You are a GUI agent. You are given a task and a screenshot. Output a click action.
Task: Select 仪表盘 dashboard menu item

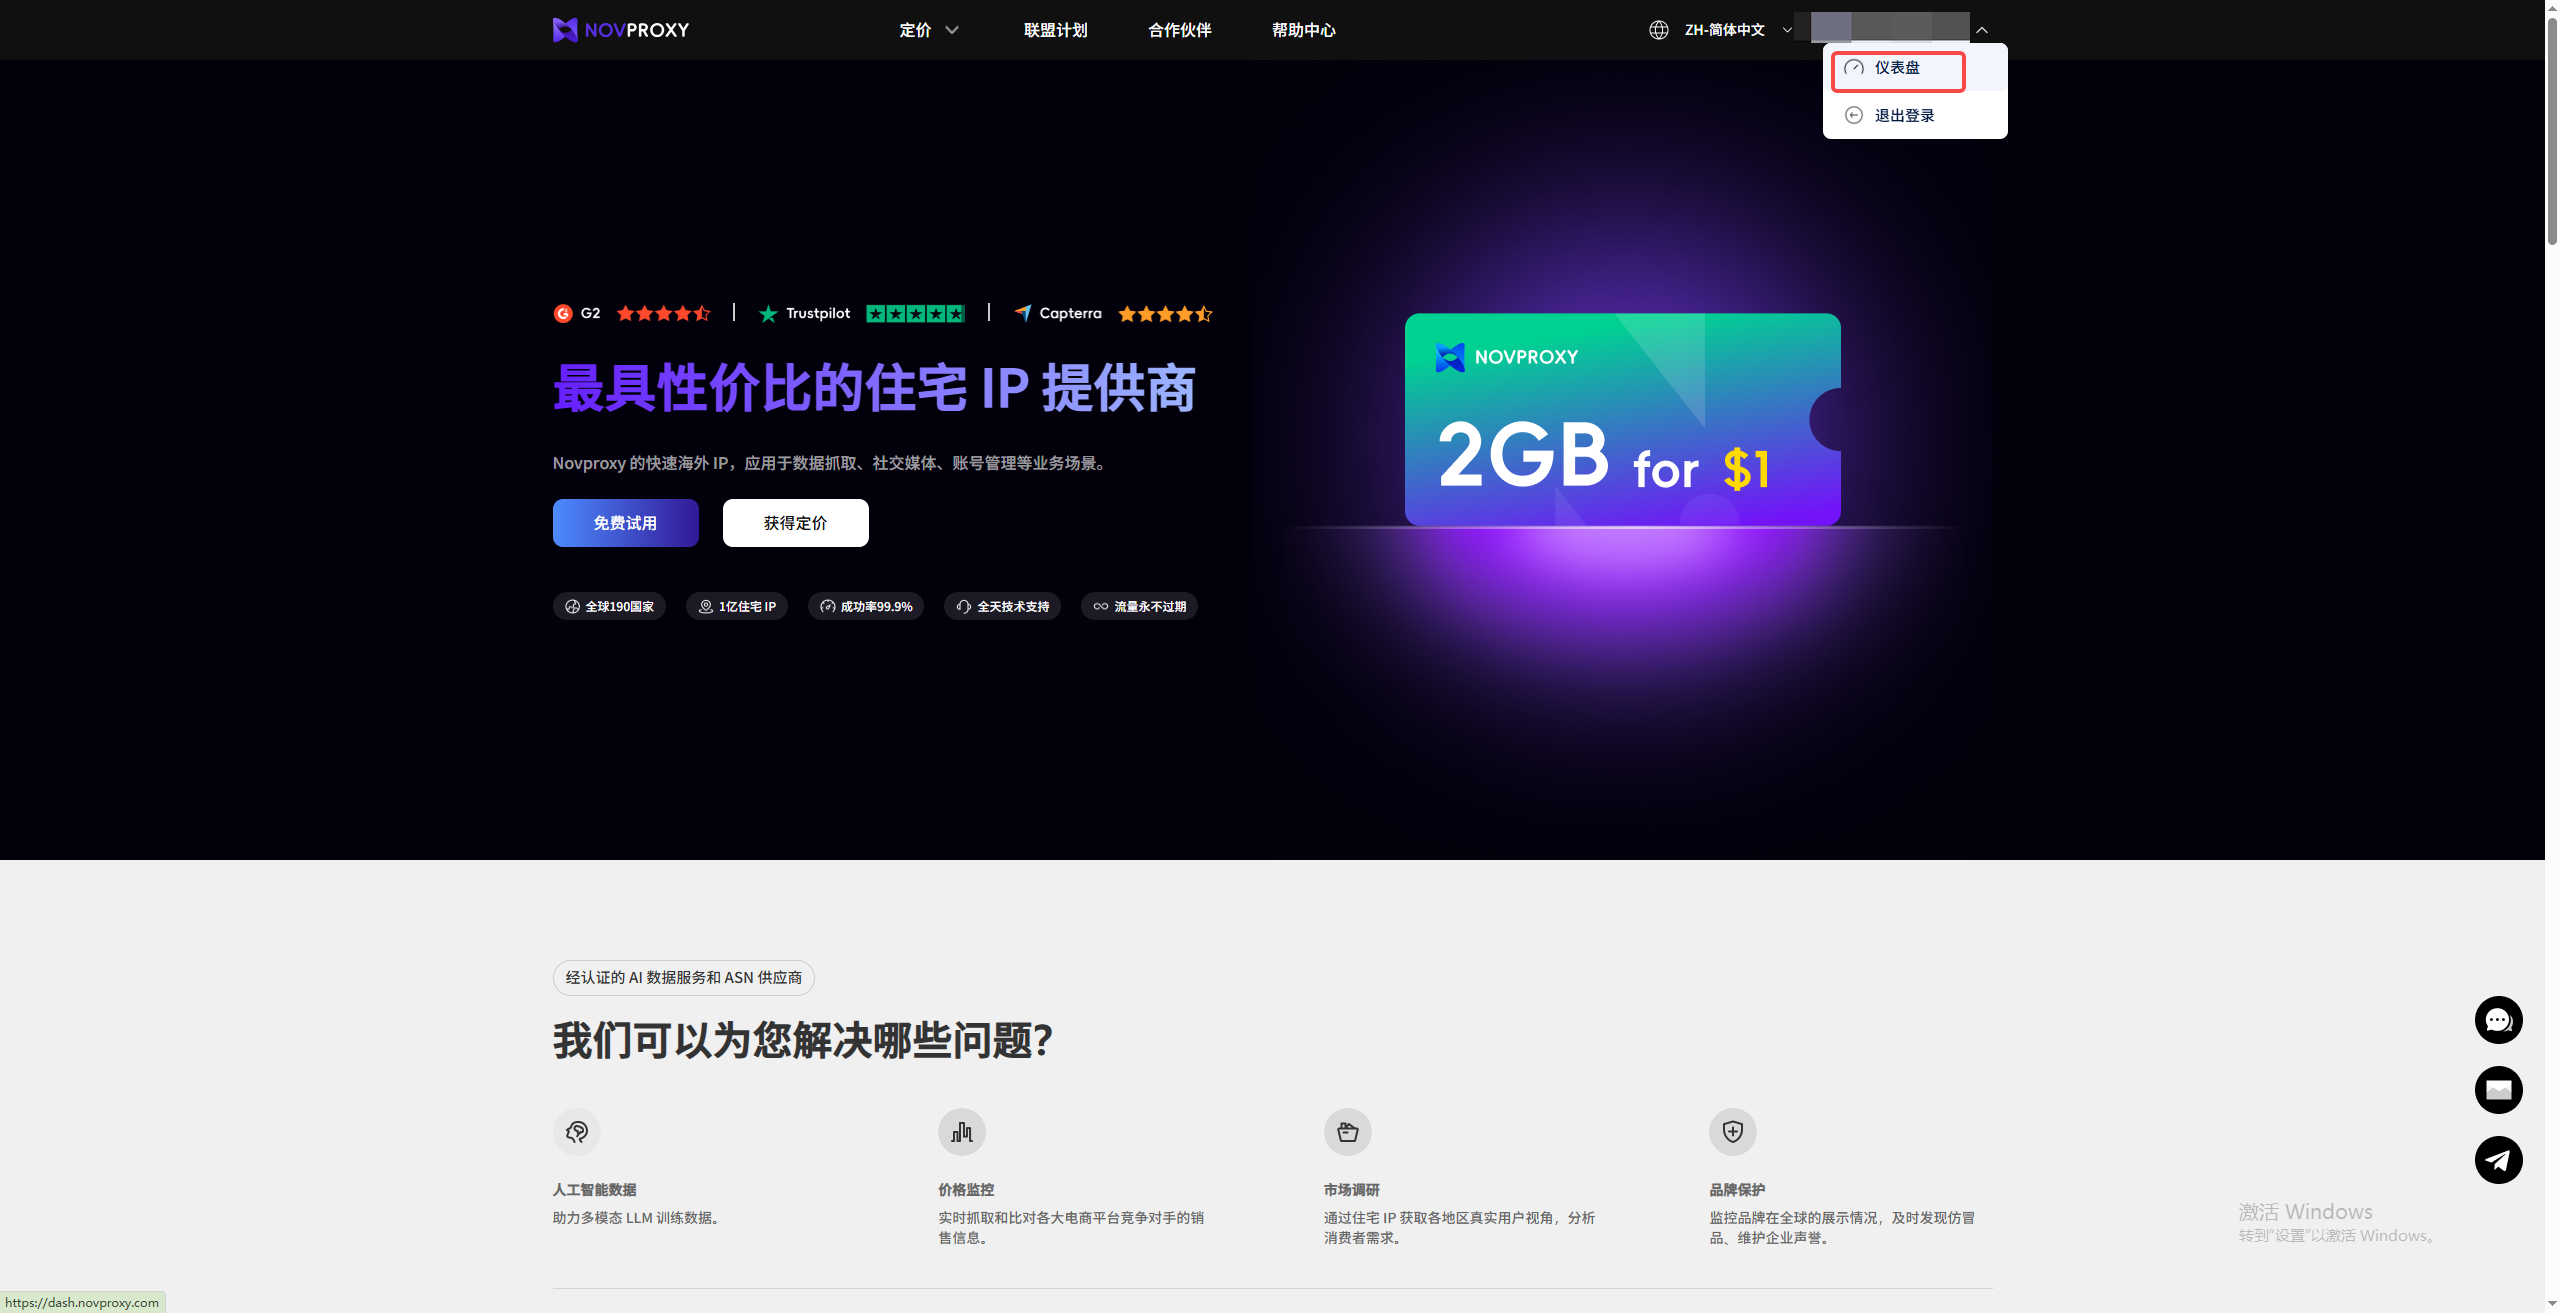click(x=1897, y=68)
